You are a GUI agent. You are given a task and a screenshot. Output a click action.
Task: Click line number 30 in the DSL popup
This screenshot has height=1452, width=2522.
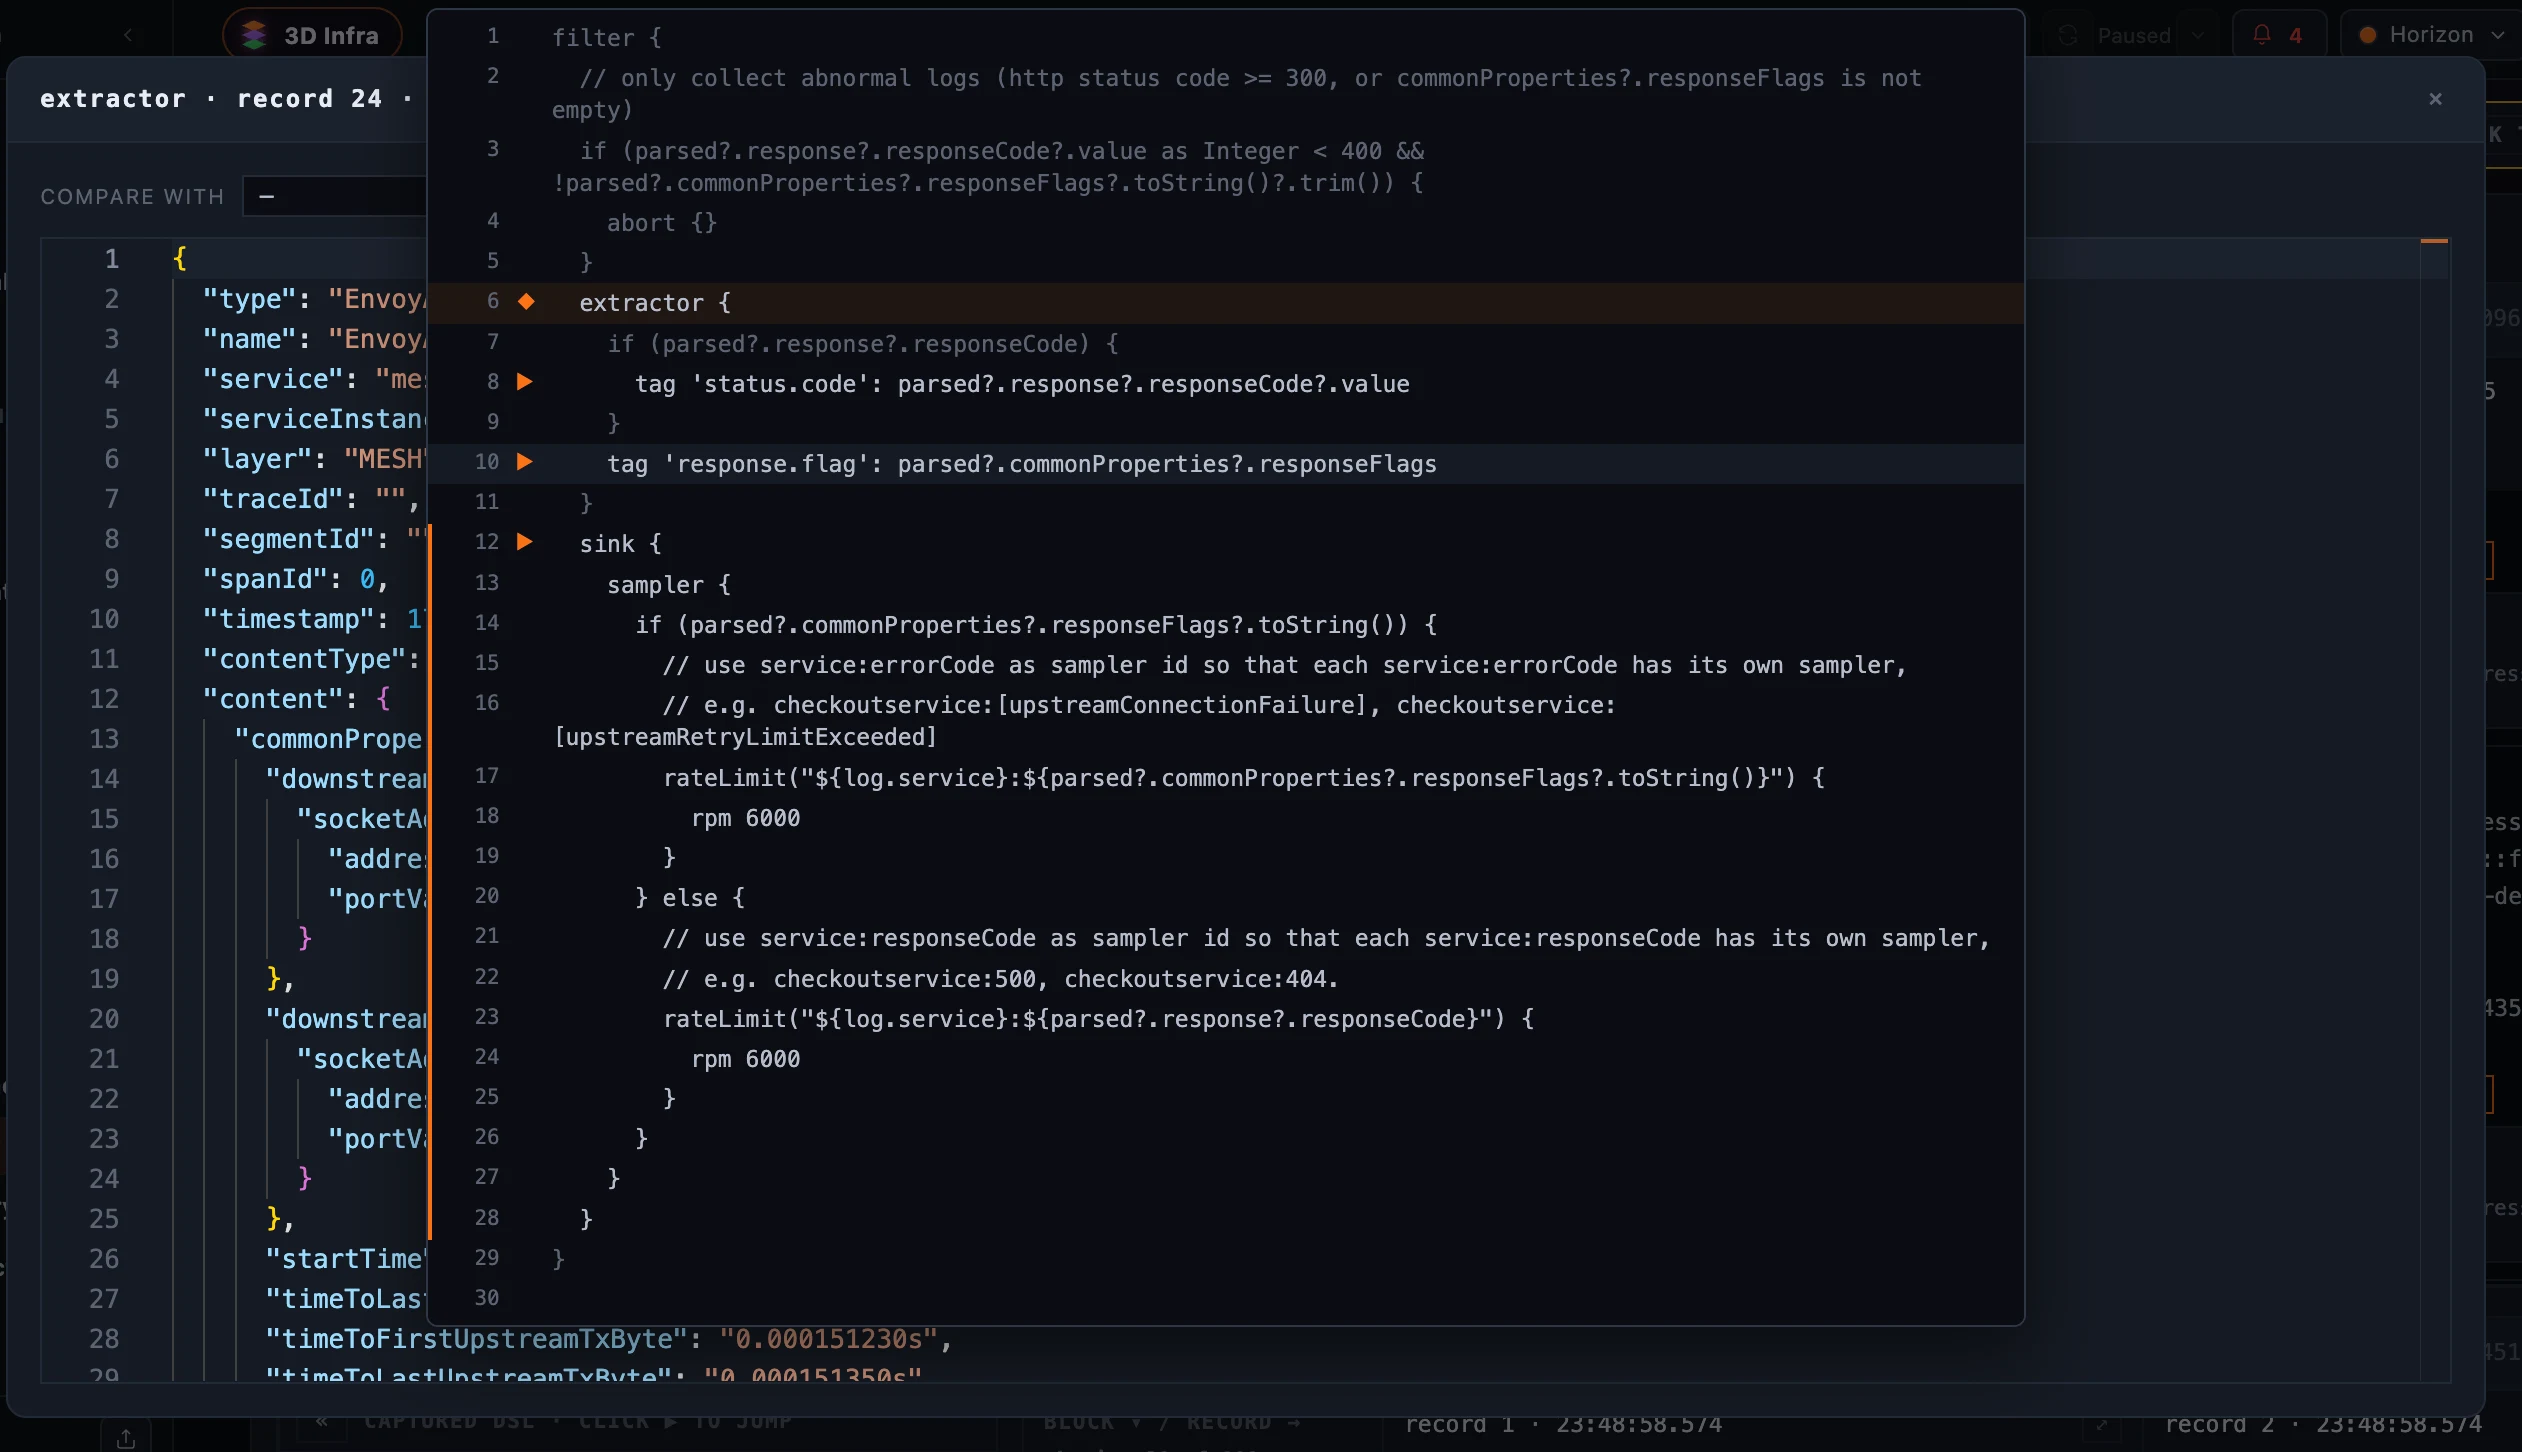point(487,1298)
